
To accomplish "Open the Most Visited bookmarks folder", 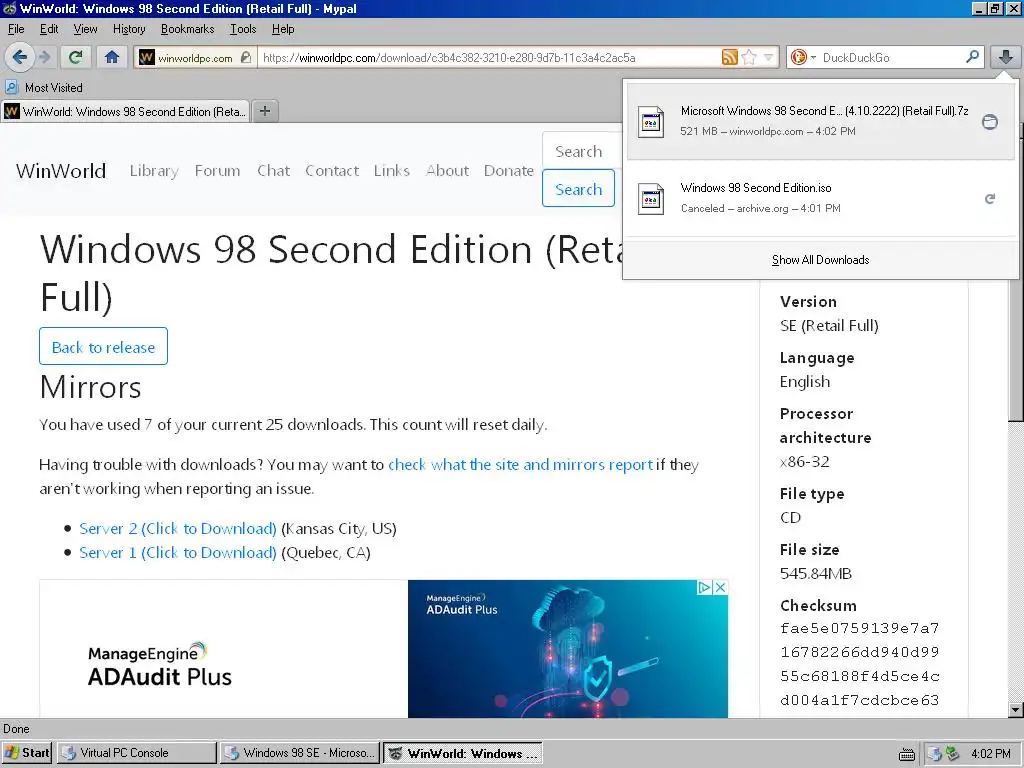I will [x=44, y=88].
